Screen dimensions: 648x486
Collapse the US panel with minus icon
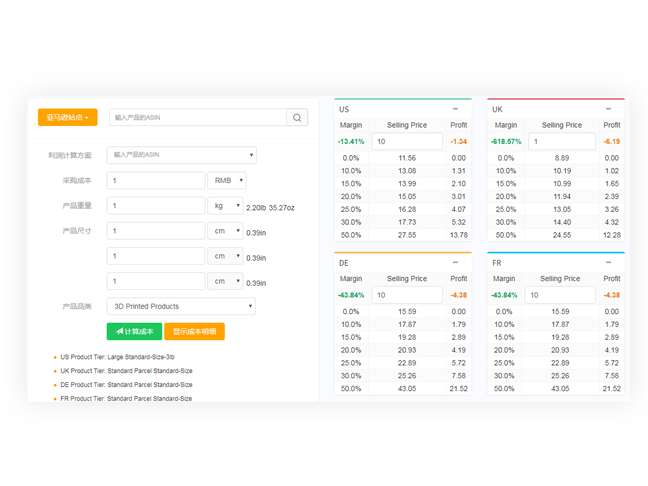tap(456, 108)
